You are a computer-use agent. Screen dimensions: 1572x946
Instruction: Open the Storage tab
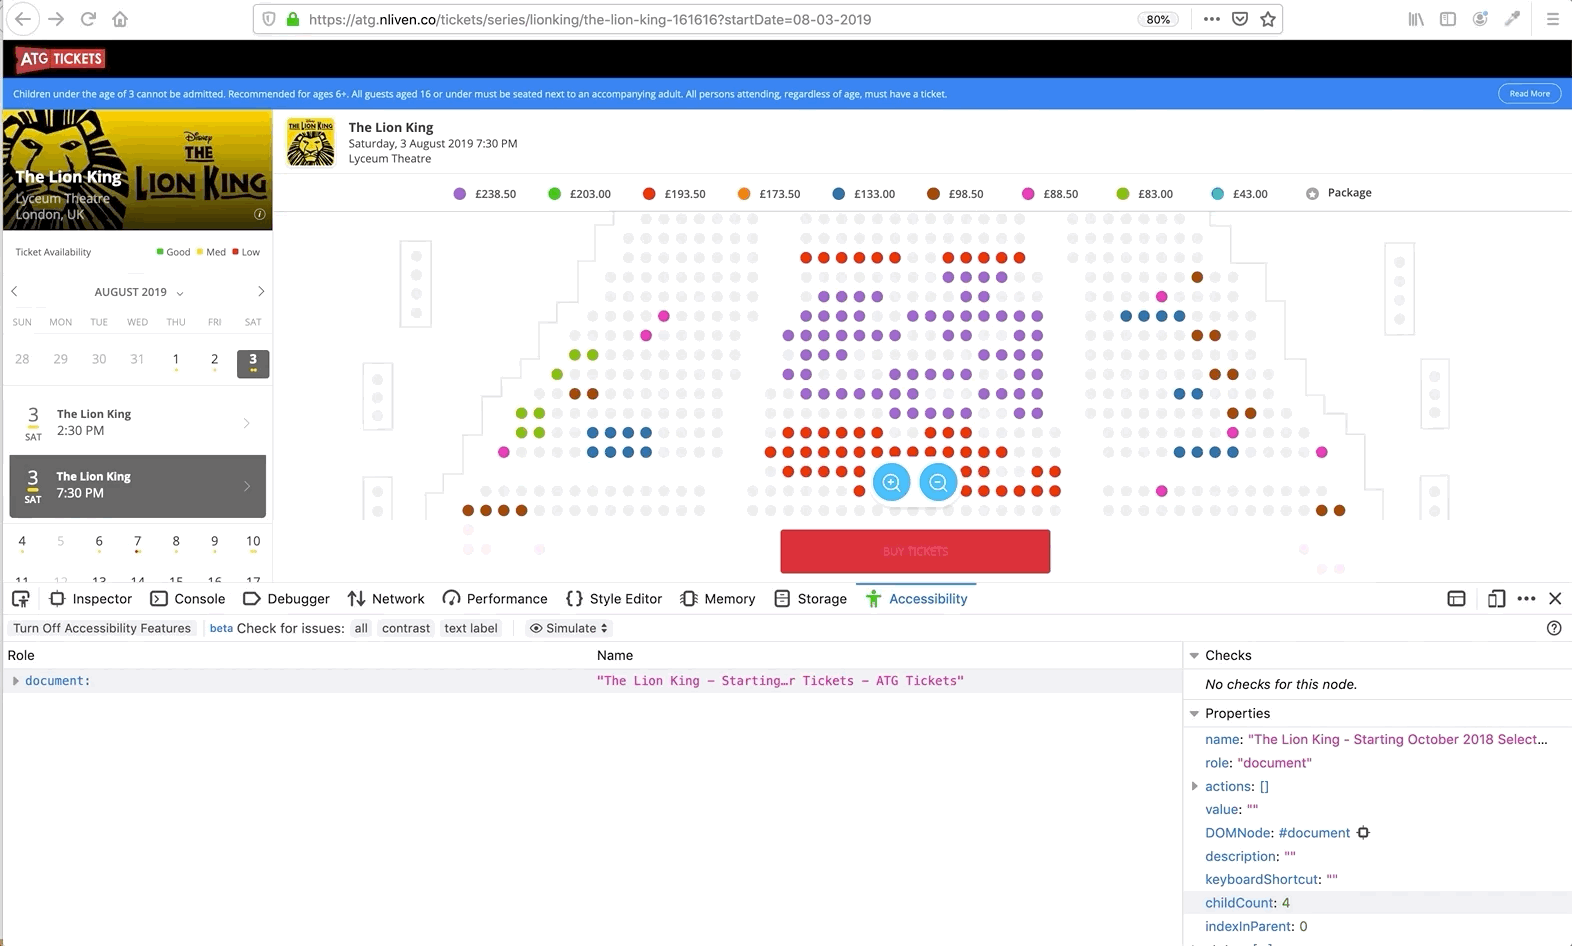coord(811,599)
